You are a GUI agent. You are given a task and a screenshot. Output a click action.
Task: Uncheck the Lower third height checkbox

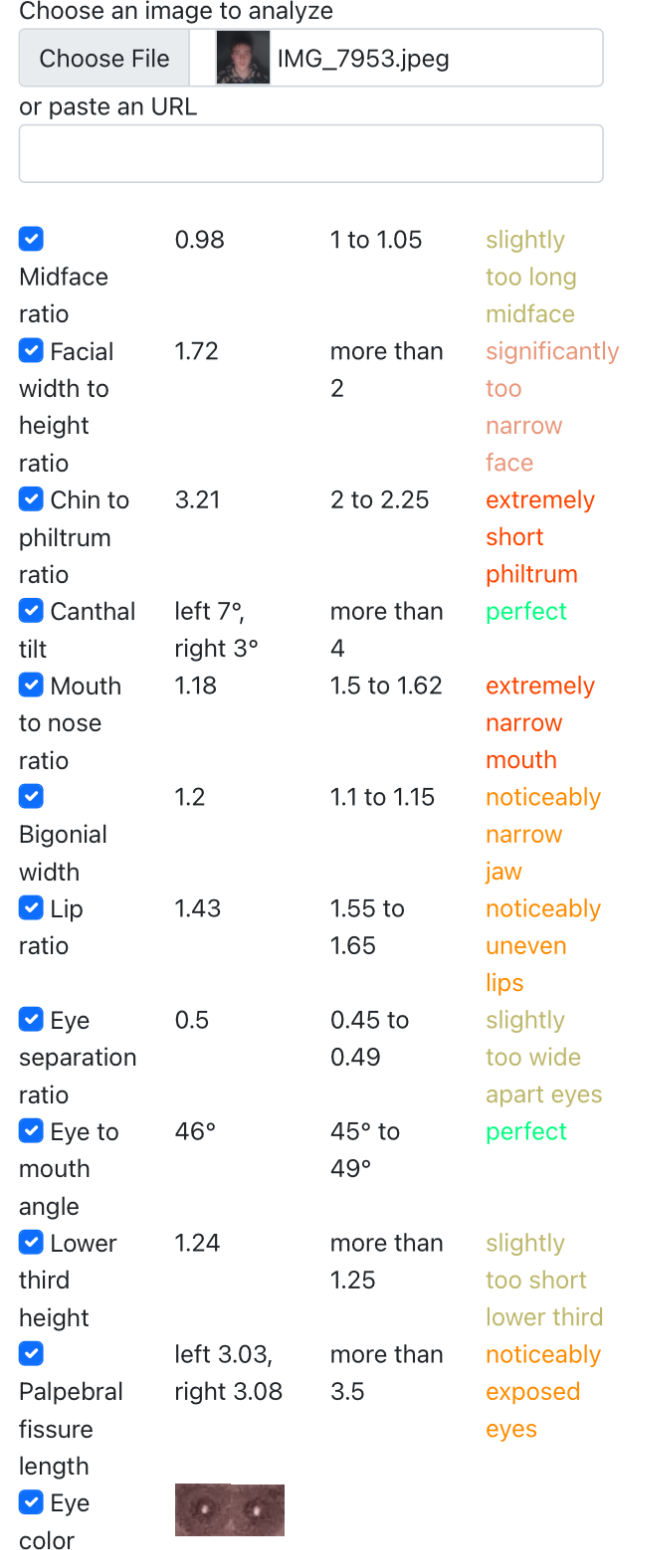tap(31, 1243)
